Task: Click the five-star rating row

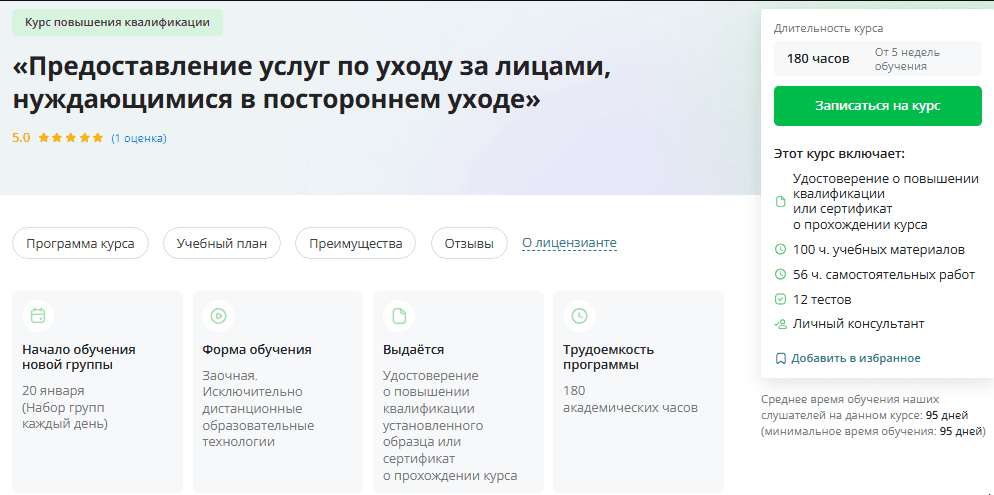Action: (71, 138)
